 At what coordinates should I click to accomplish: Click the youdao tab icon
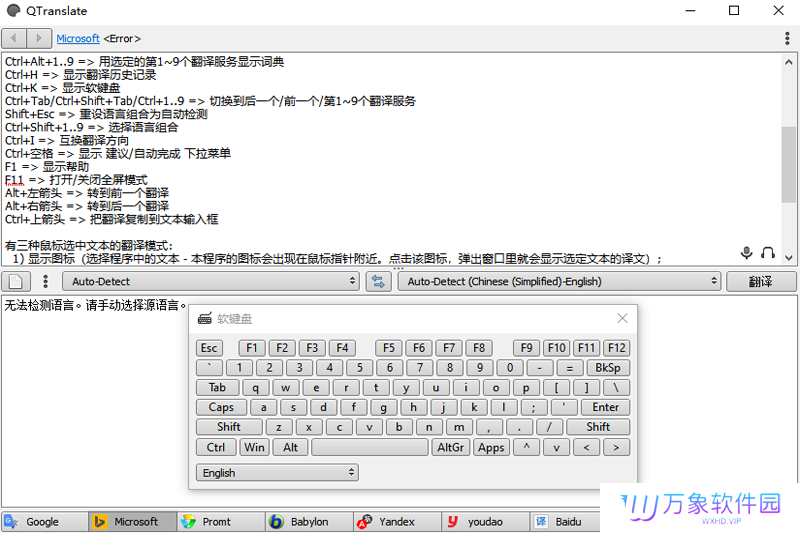tap(453, 522)
